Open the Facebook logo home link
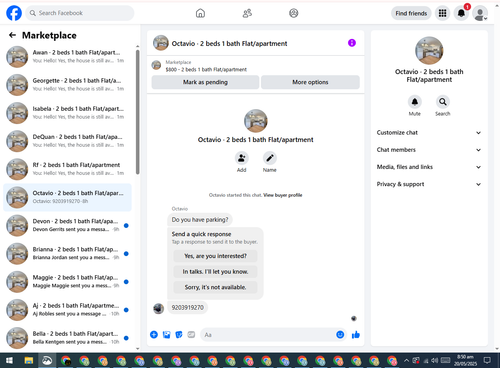This screenshot has height=368, width=500. pyautogui.click(x=14, y=13)
